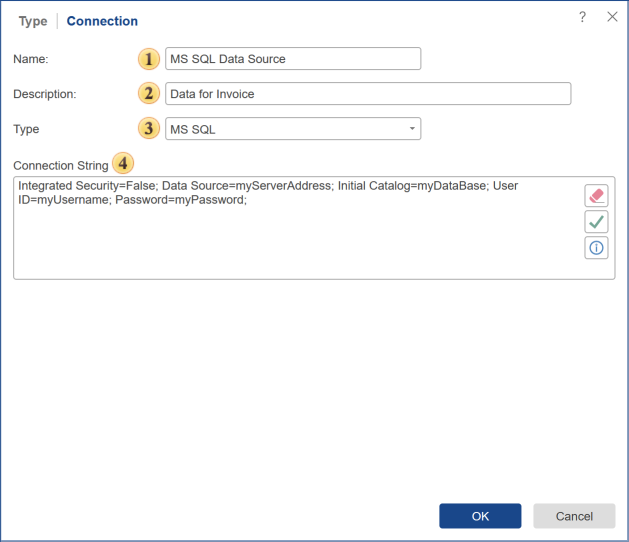Expand the Type dropdown showing MS SQL

[412, 129]
